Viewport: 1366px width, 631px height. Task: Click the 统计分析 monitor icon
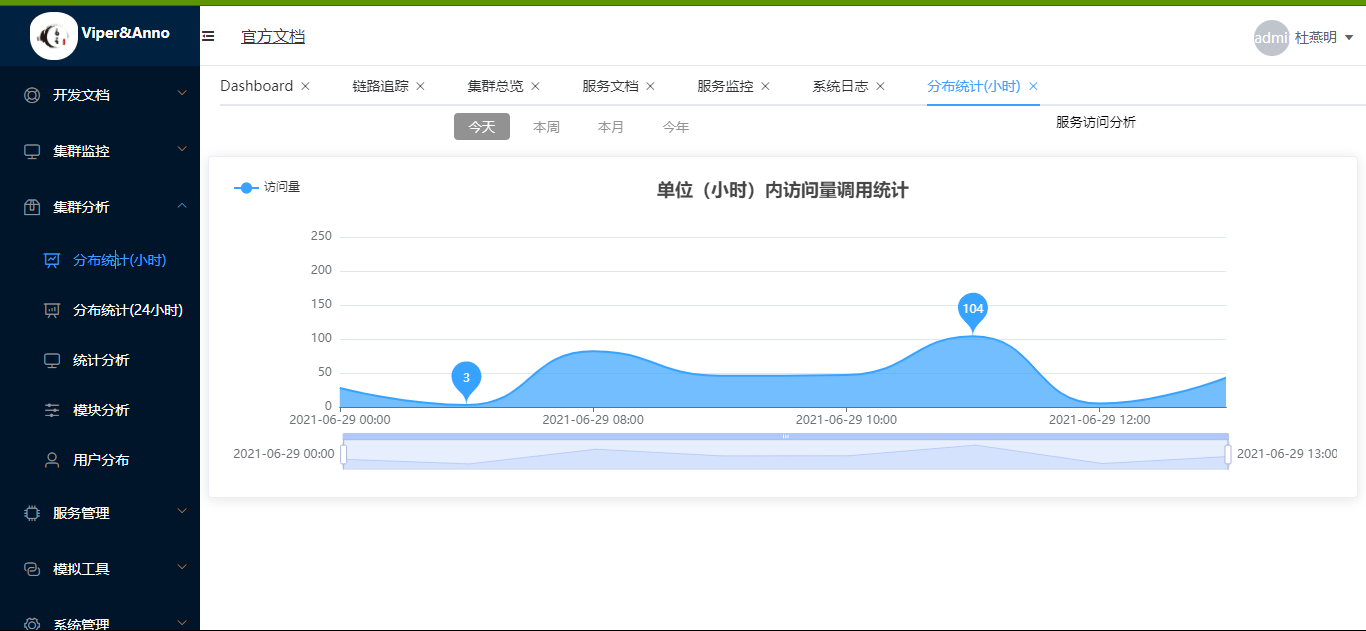point(52,359)
